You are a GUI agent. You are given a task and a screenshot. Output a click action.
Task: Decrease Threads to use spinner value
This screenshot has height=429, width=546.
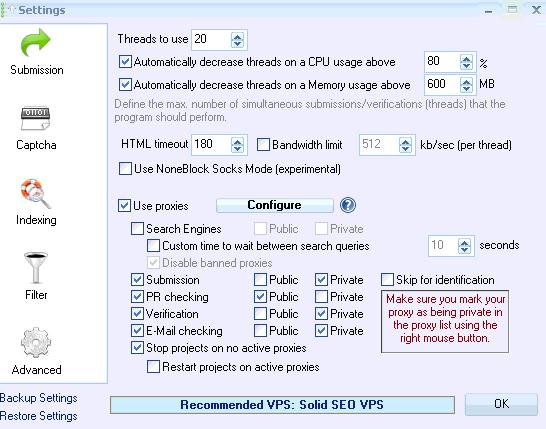[x=237, y=44]
